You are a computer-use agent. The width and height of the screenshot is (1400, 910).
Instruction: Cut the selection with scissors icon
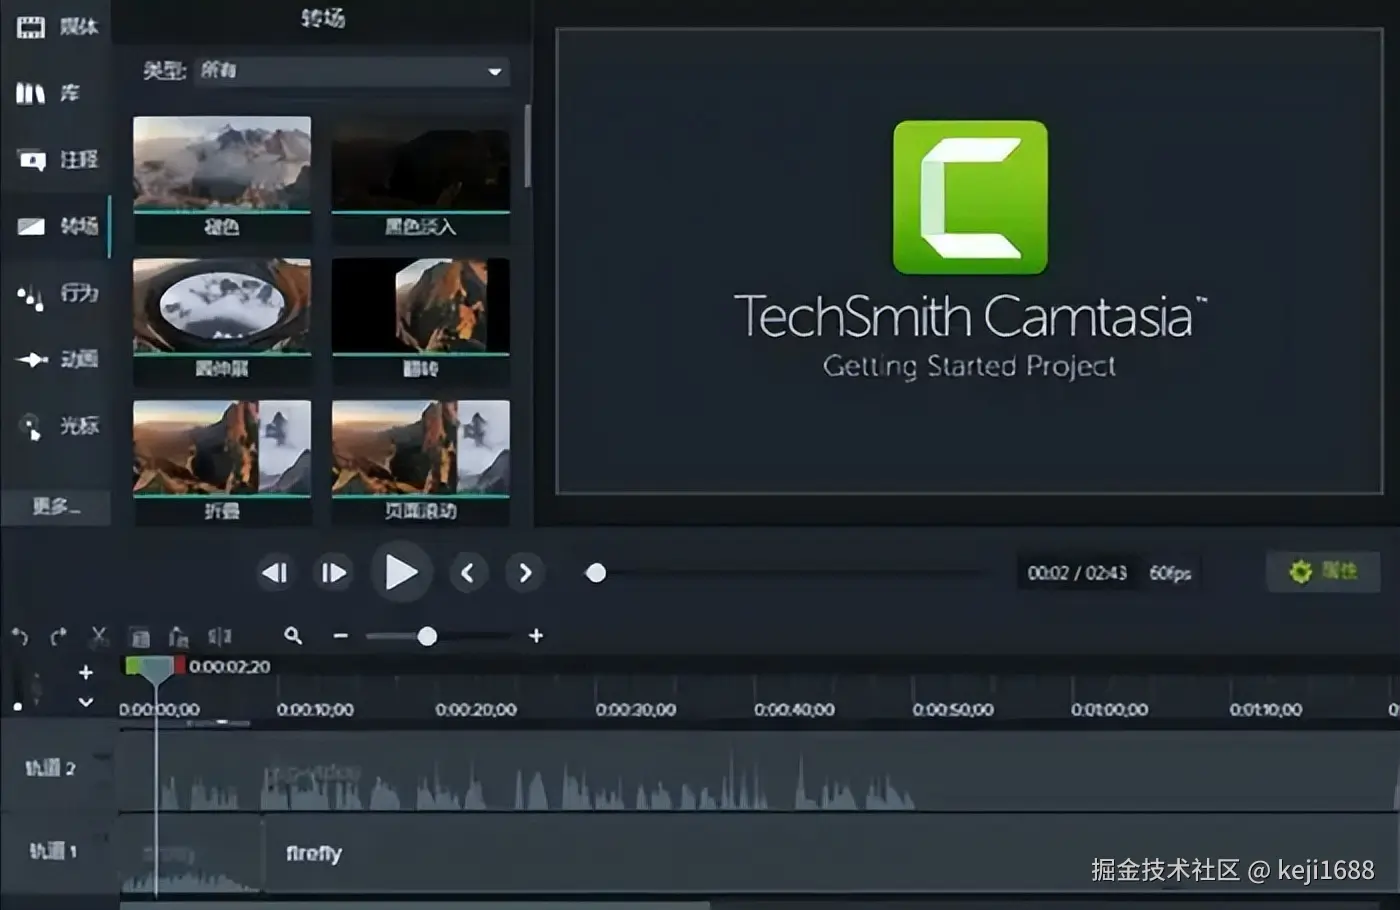pyautogui.click(x=99, y=636)
